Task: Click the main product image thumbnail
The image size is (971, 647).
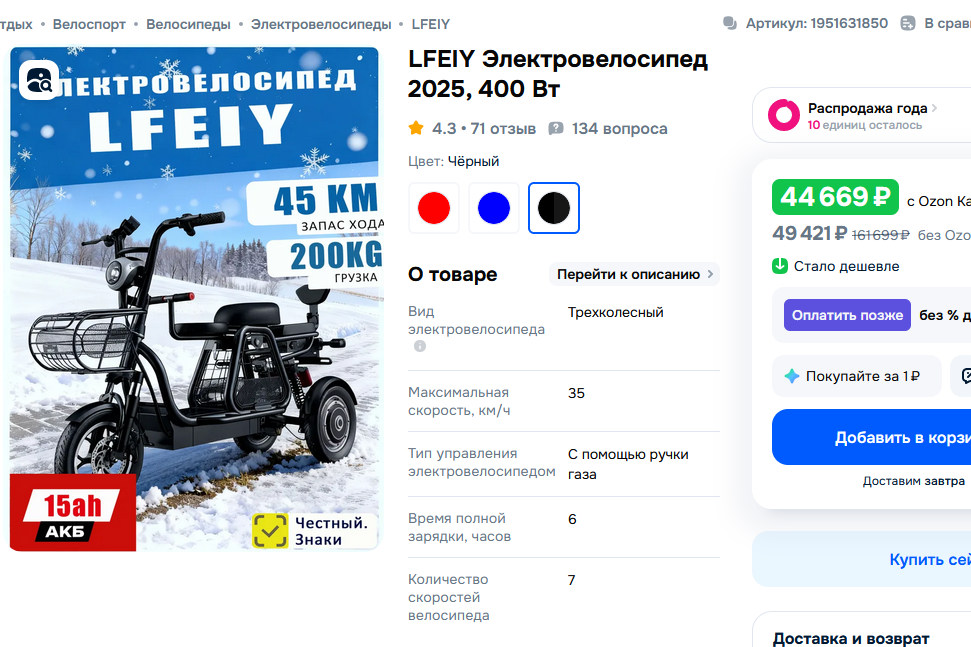Action: 194,299
